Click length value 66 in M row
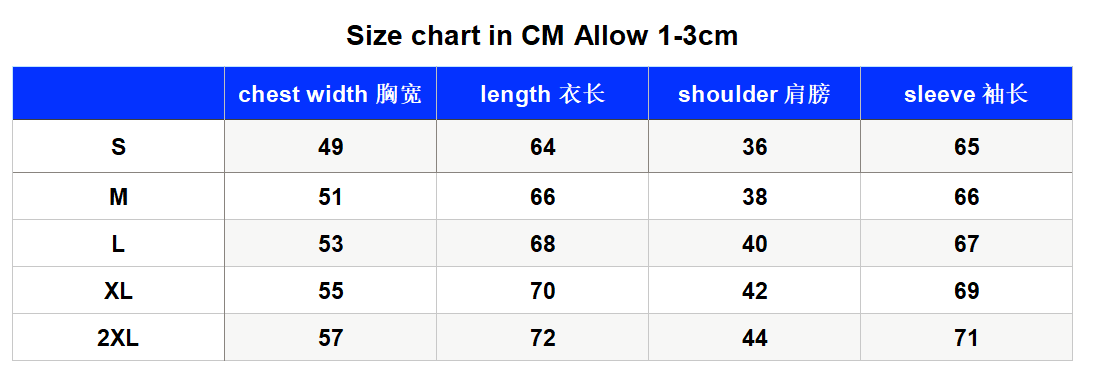Image resolution: width=1105 pixels, height=390 pixels. click(x=543, y=197)
